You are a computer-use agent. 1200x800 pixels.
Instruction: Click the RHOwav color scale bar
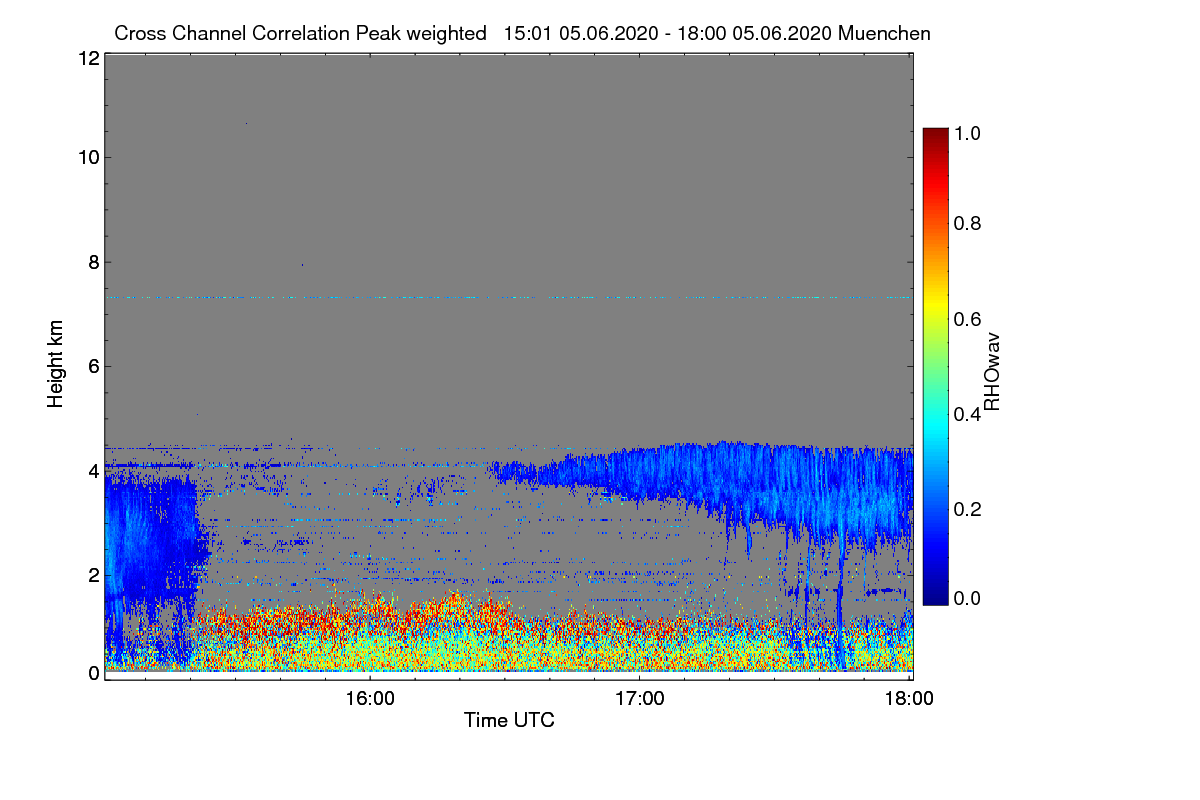(x=934, y=366)
